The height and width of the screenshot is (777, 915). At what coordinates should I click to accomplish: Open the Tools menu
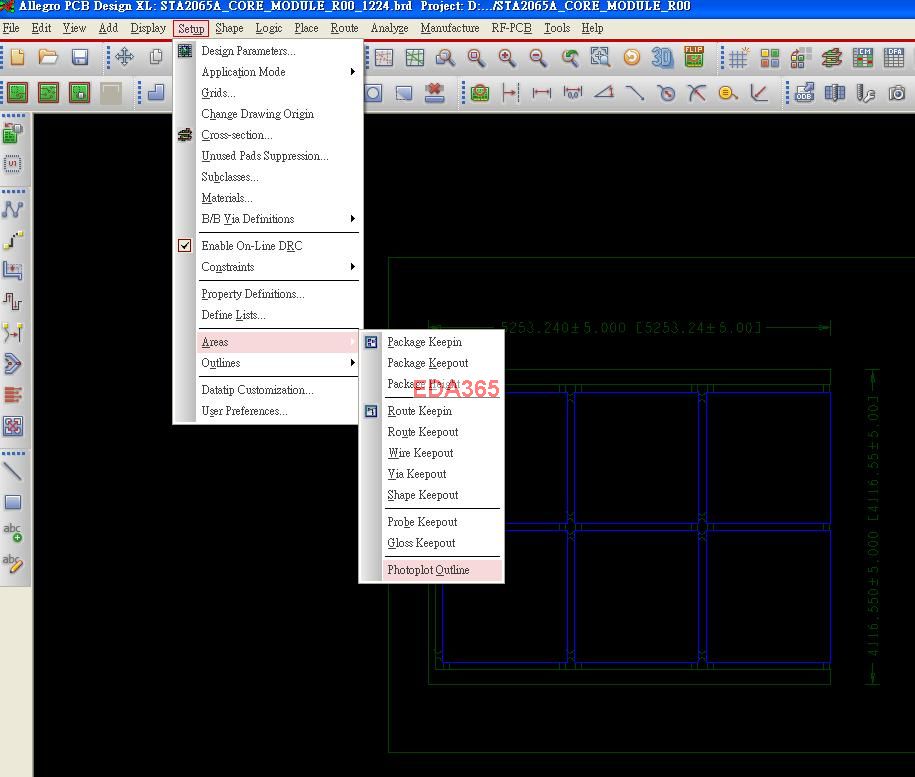point(557,28)
